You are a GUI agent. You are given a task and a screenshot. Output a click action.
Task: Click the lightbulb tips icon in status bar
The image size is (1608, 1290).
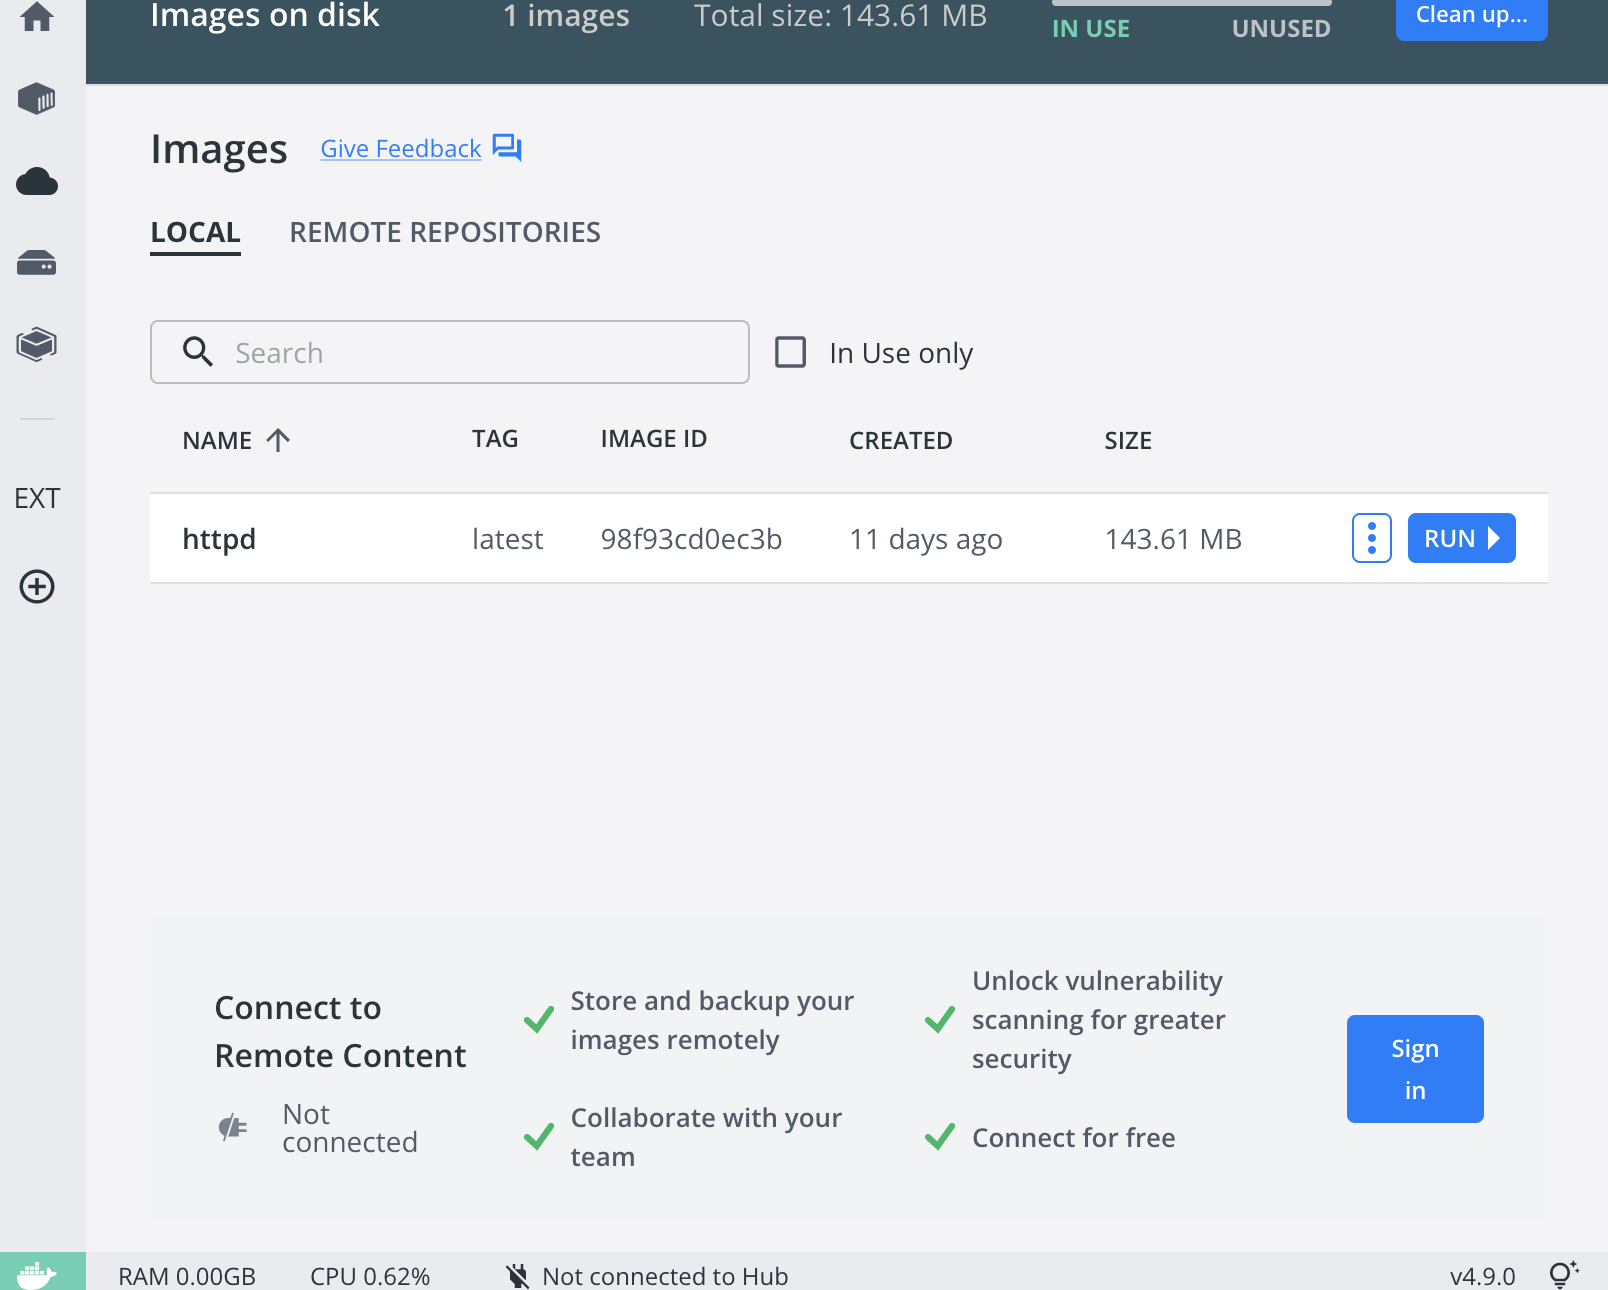coord(1563,1274)
